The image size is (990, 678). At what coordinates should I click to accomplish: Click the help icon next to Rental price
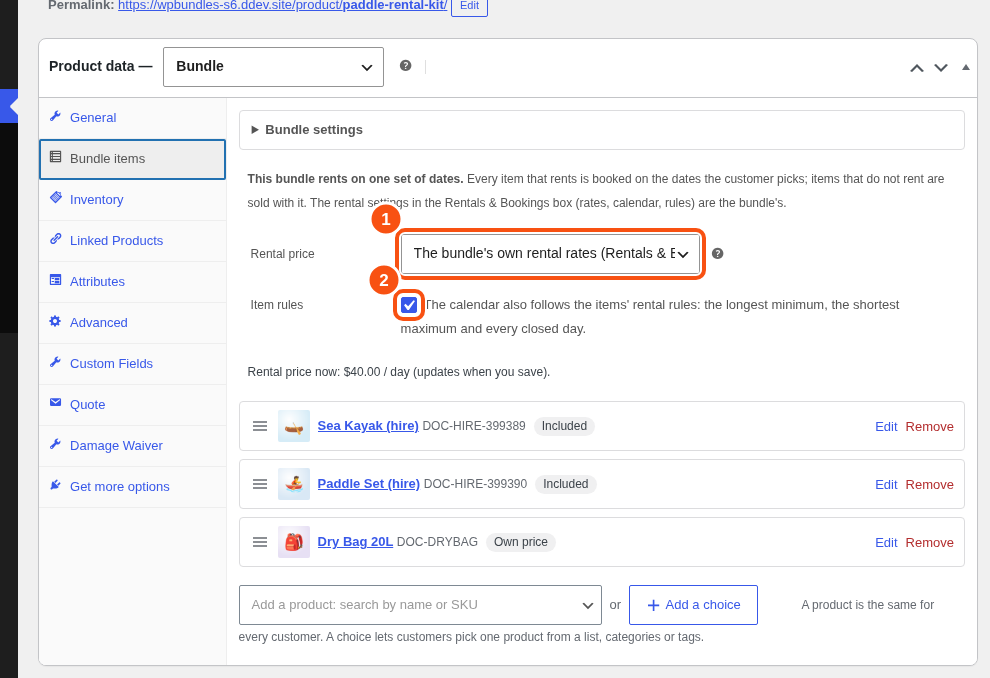pyautogui.click(x=717, y=253)
